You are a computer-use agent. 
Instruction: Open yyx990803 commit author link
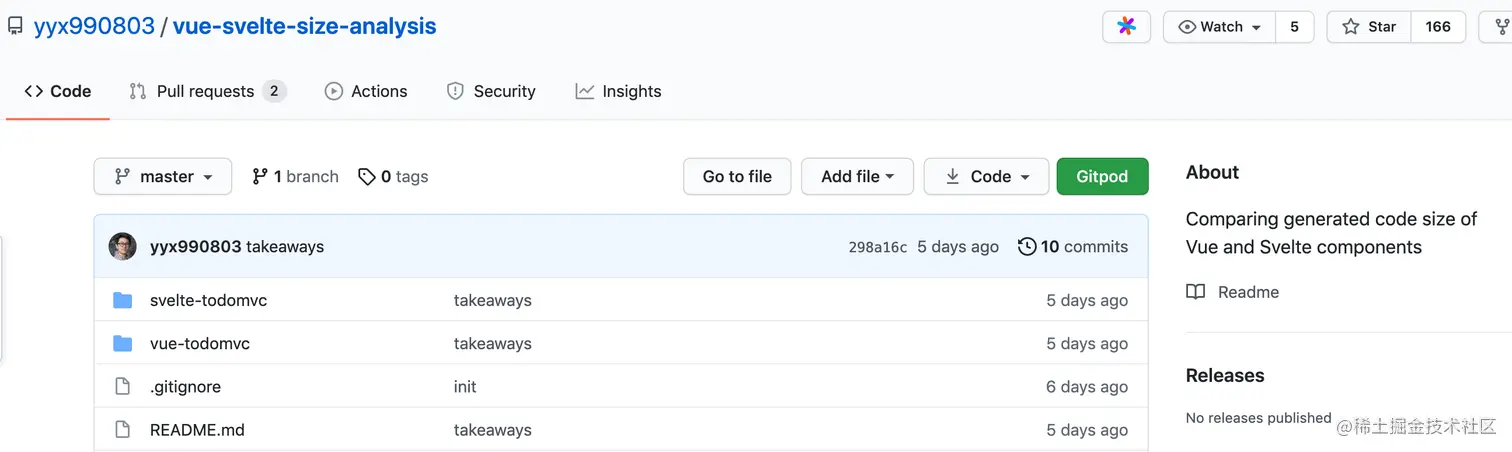[x=196, y=247]
